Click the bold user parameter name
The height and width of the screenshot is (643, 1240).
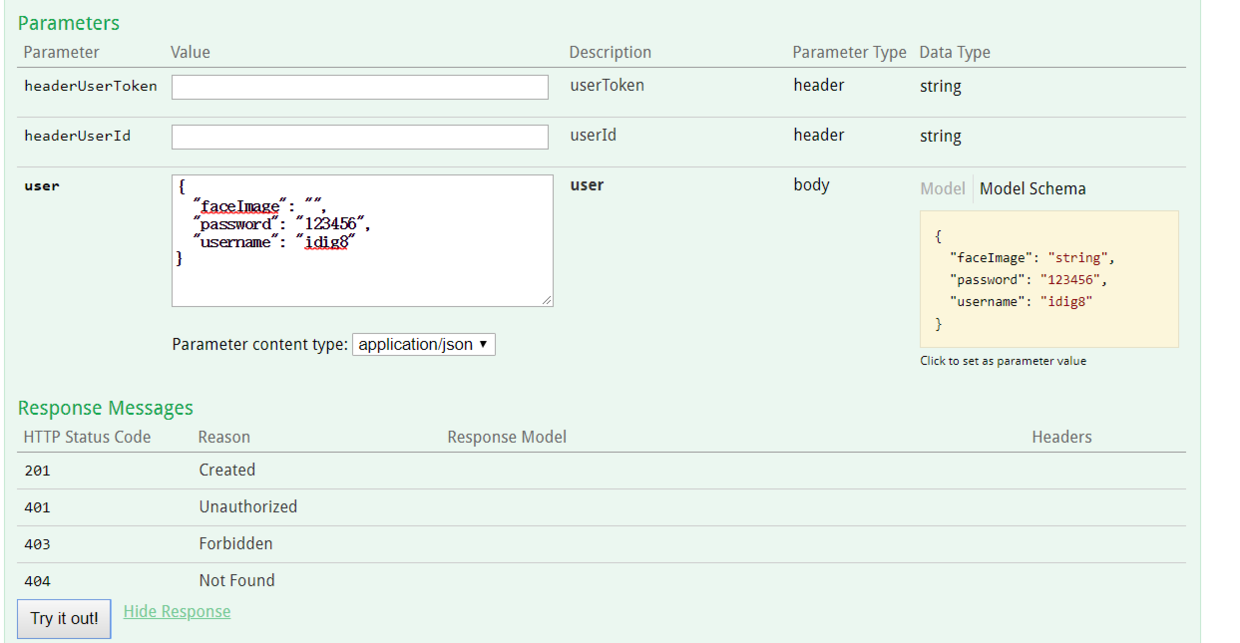tap(42, 186)
